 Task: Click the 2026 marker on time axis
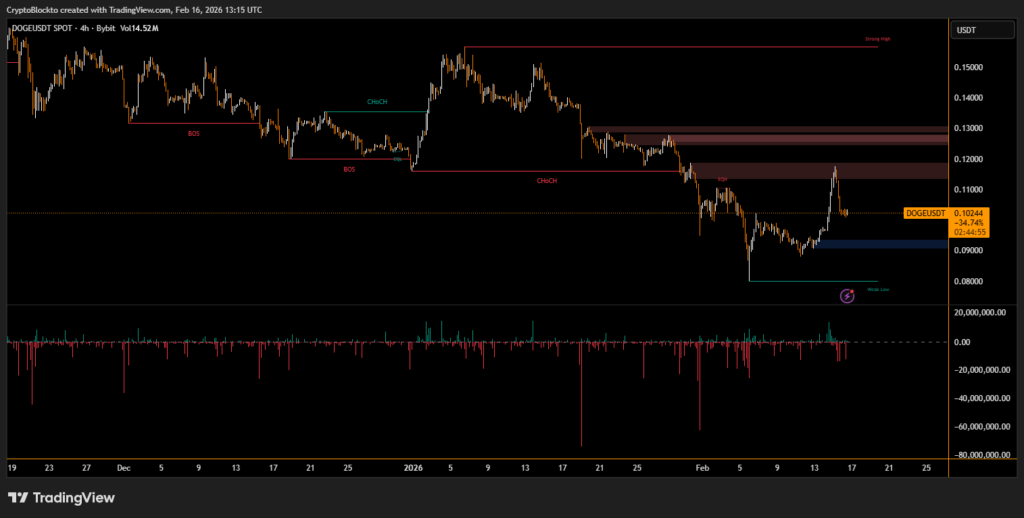(x=412, y=467)
